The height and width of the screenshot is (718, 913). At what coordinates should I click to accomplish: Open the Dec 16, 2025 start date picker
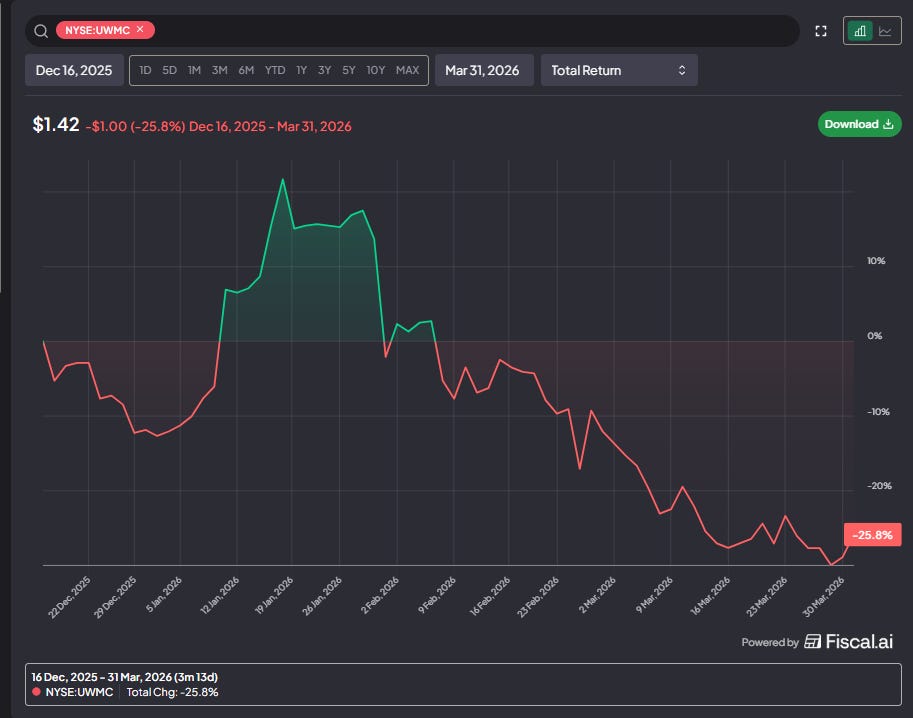coord(74,70)
